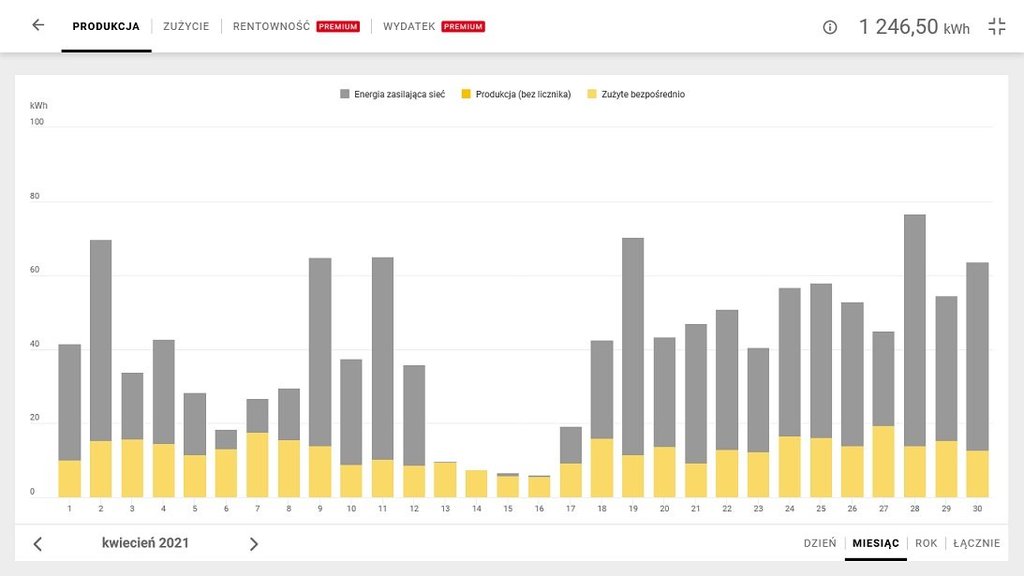This screenshot has width=1024, height=576.
Task: Exit fullscreen with the collapse icon
Action: (x=996, y=27)
